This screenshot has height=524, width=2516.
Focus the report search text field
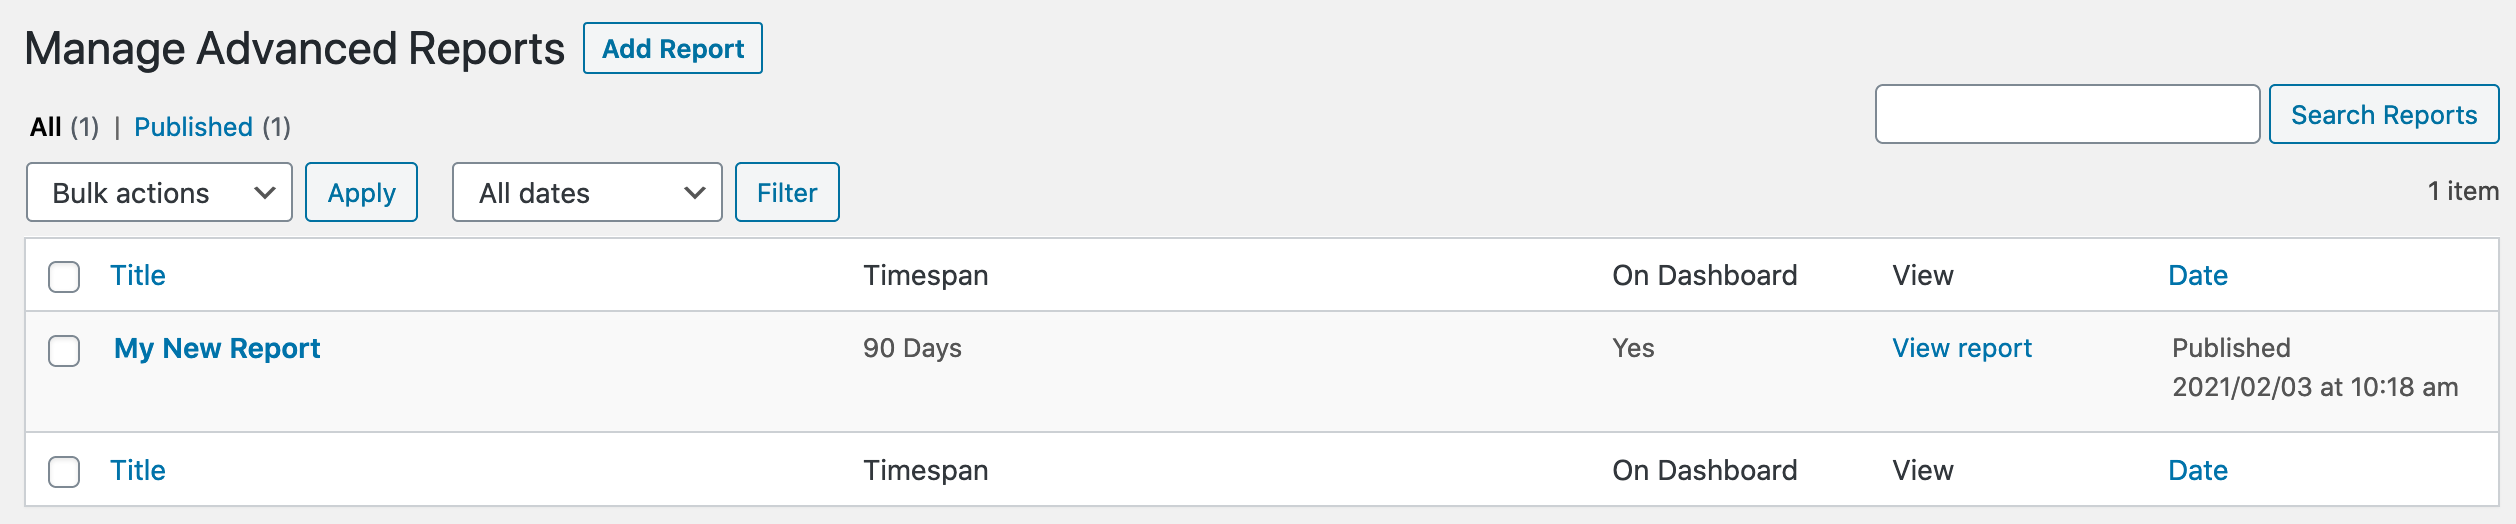[x=2066, y=115]
